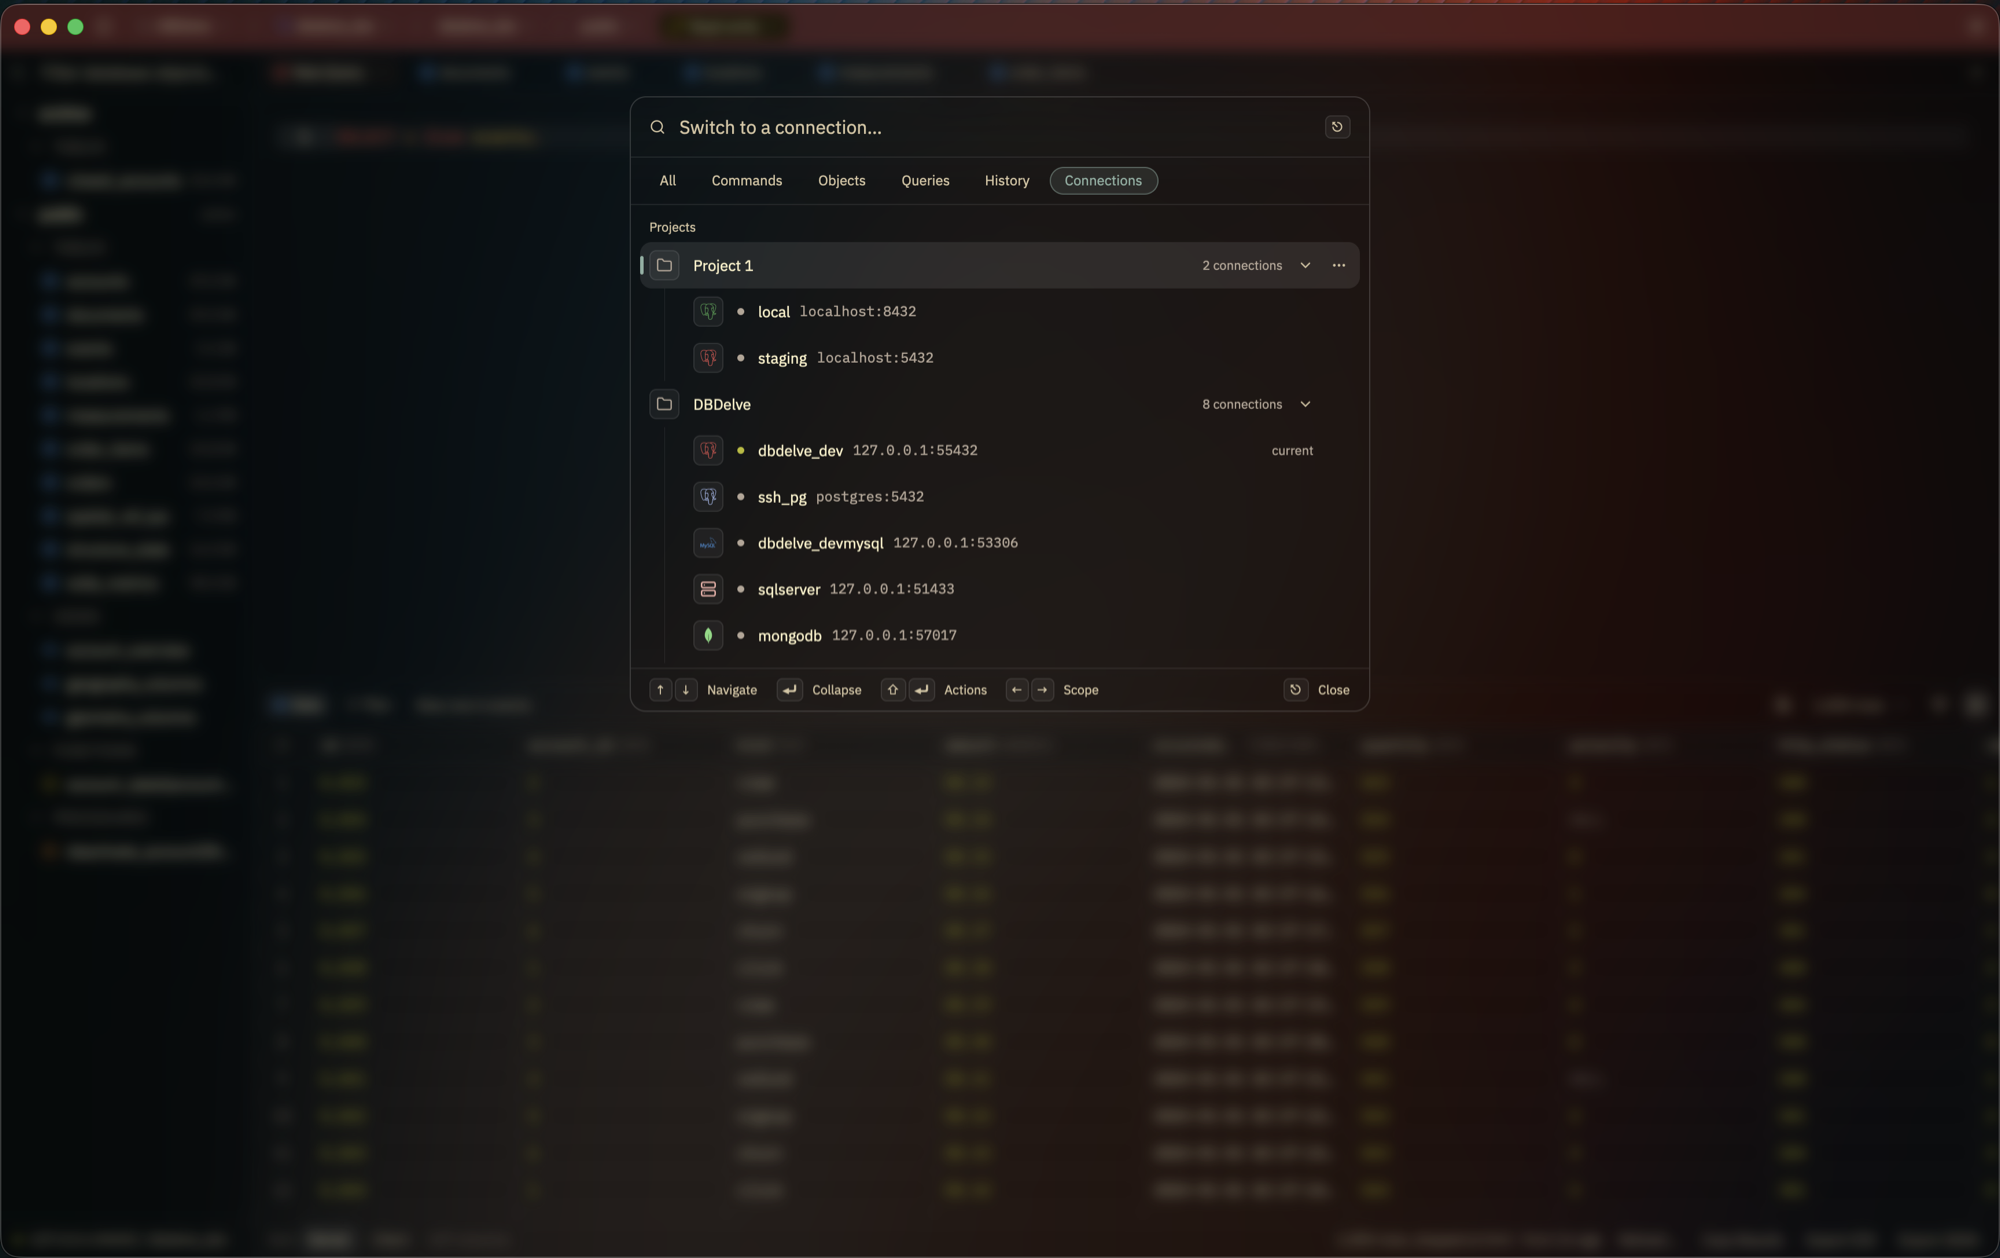
Task: Click the down arrow Navigate key hint
Action: 686,690
